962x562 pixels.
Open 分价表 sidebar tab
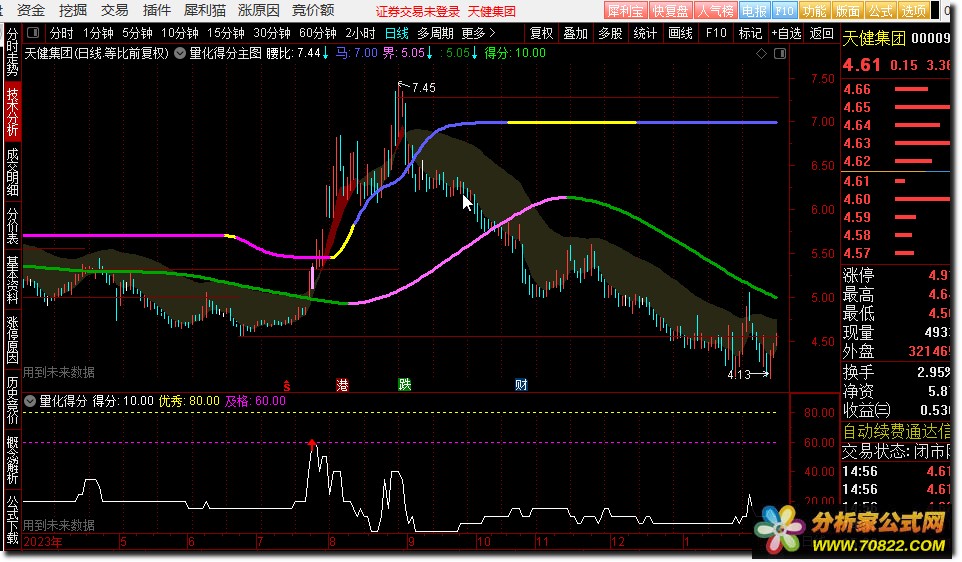coord(12,225)
